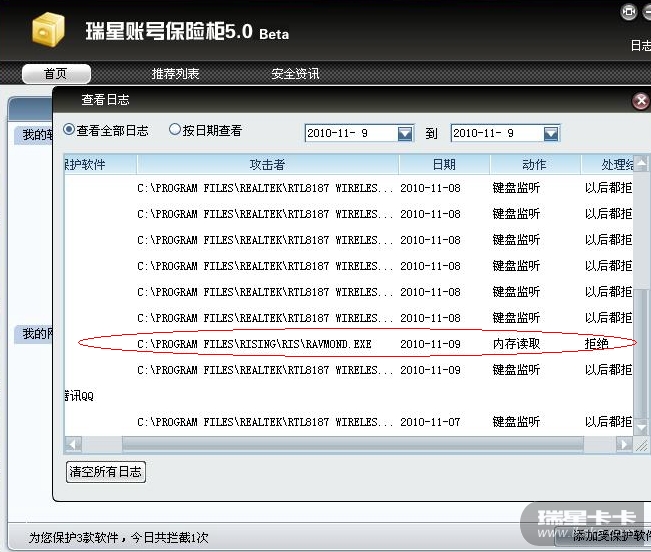Viewport: 651px width, 552px height.
Task: Click the dialog resize grip corner
Action: [641, 445]
